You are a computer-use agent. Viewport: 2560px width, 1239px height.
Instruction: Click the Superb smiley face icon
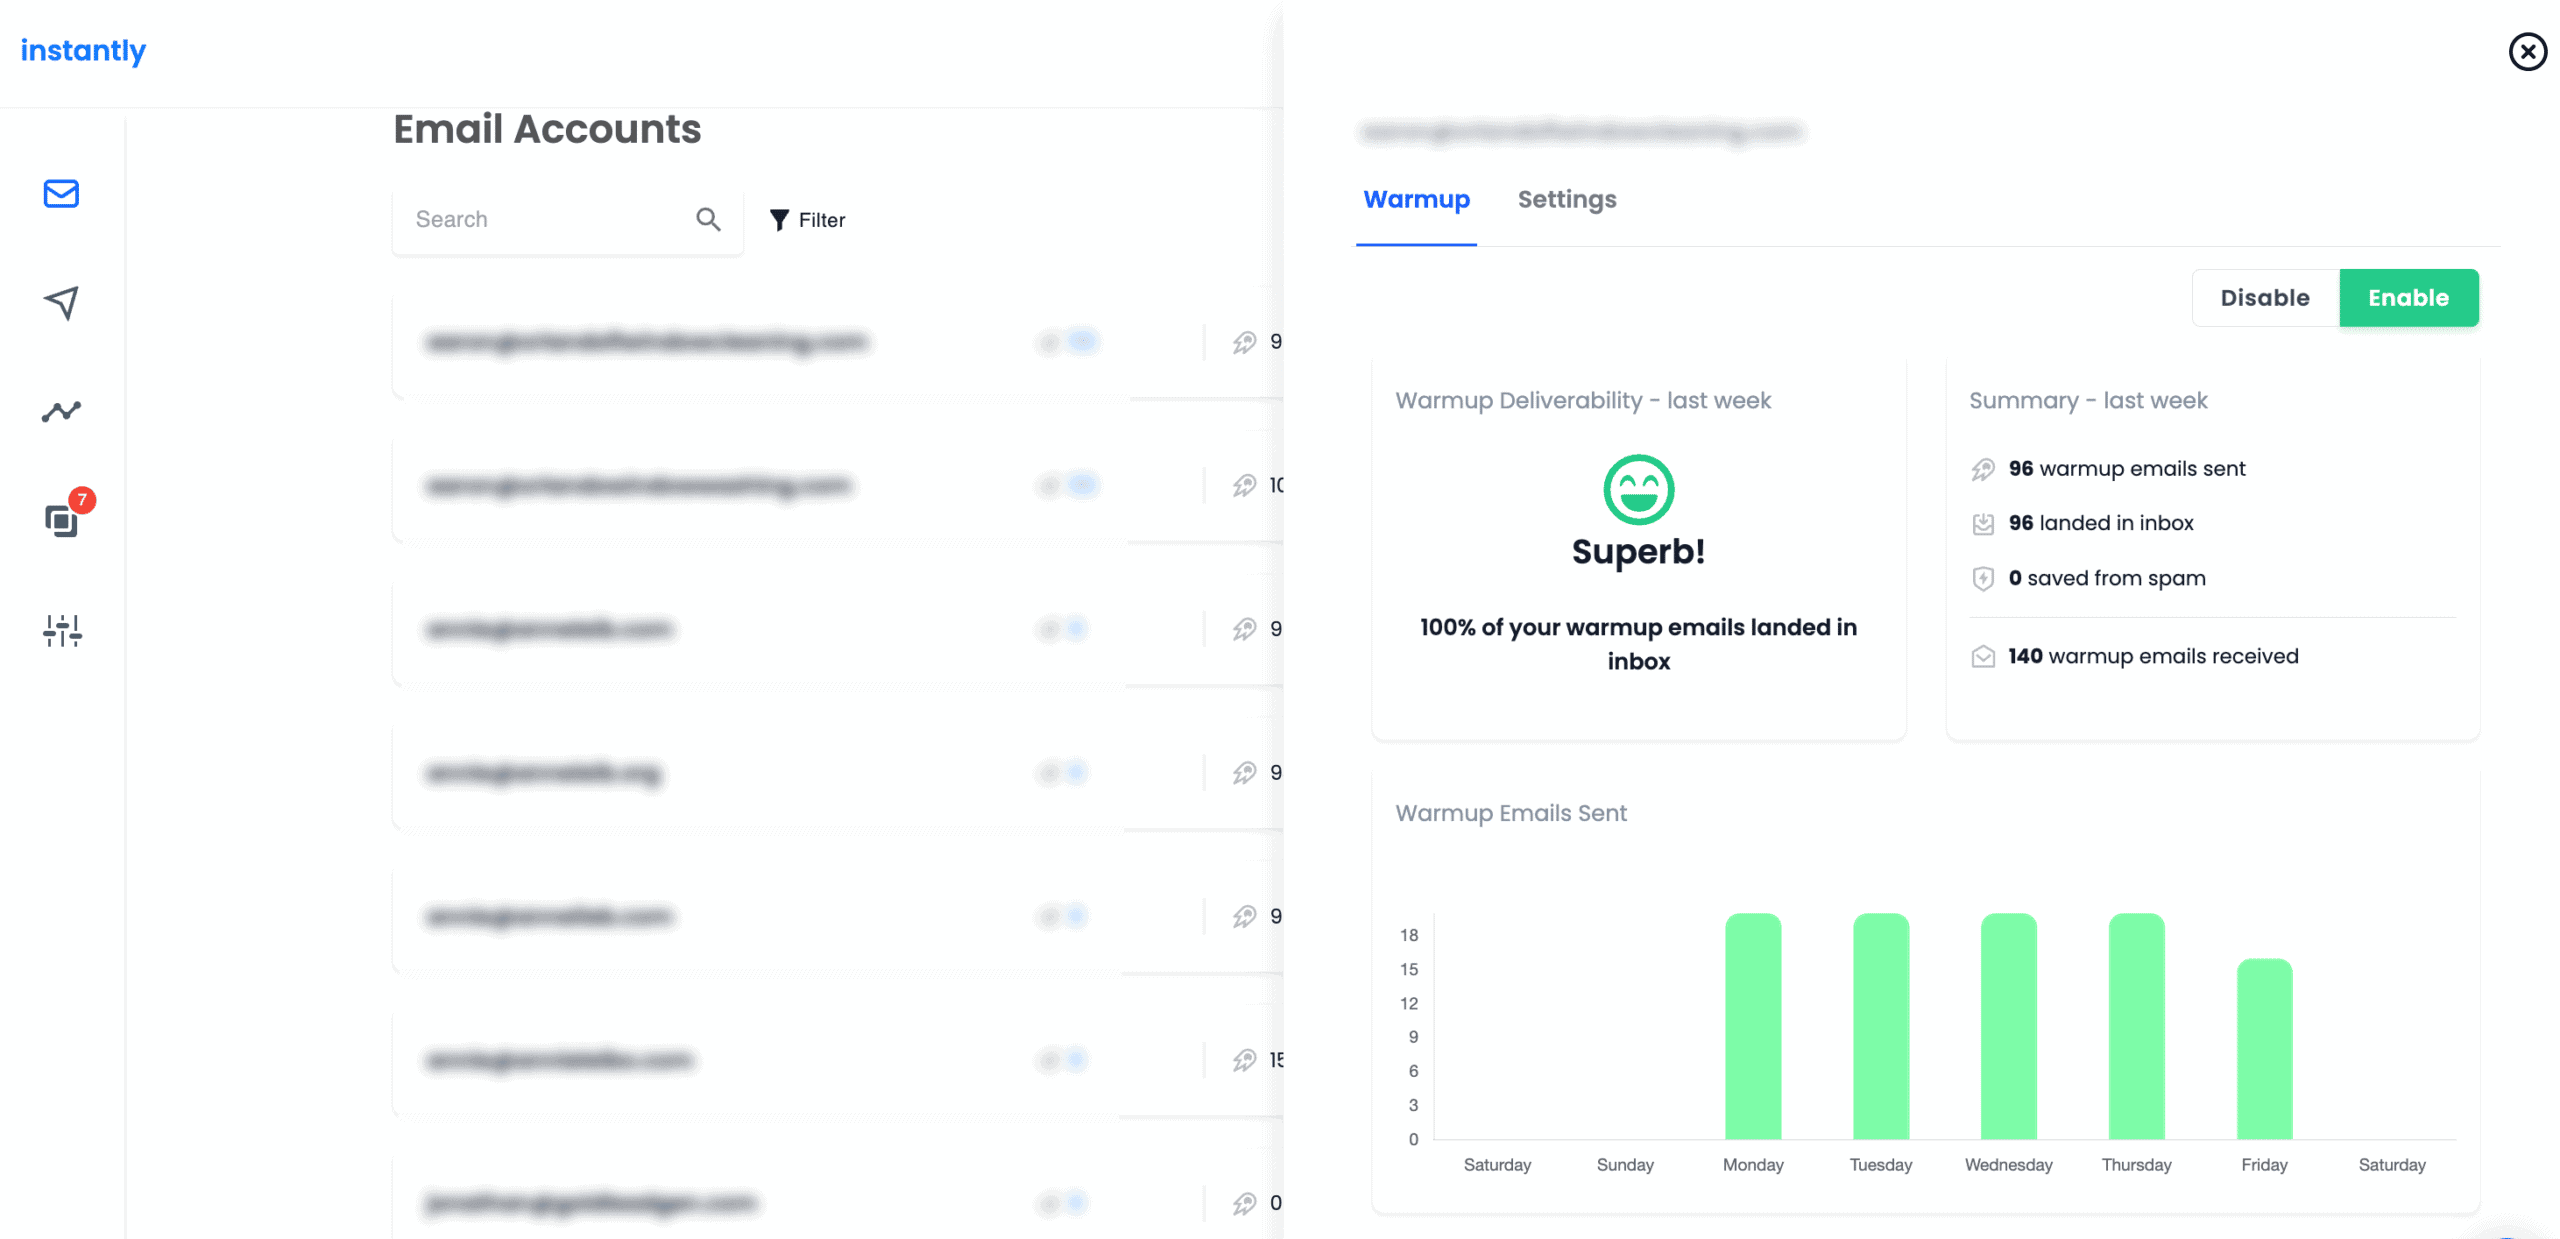click(x=1638, y=489)
